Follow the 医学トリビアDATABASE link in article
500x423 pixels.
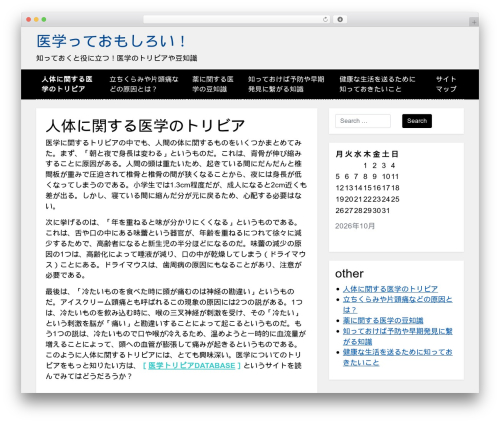pos(191,366)
